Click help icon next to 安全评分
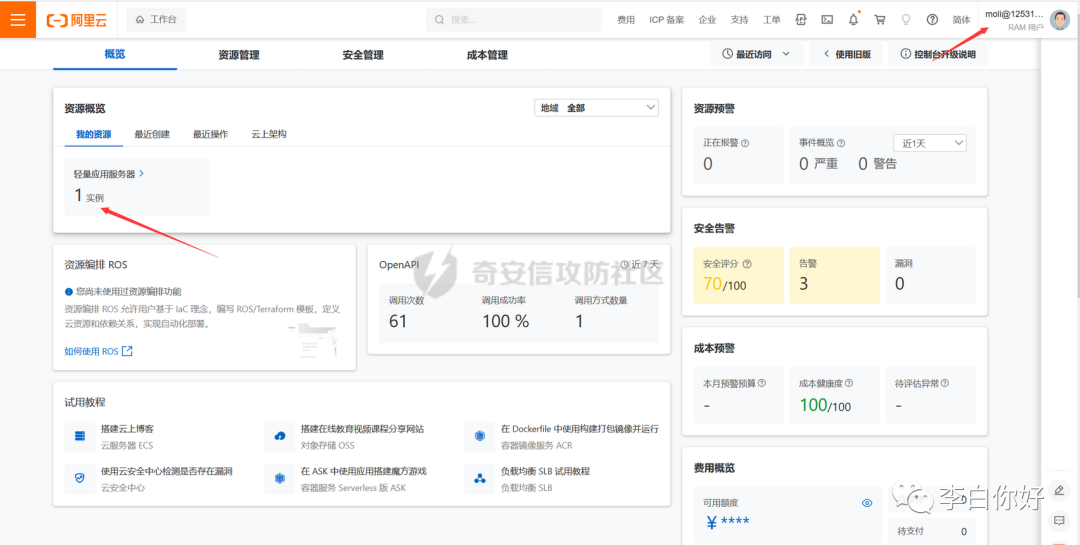 (747, 264)
